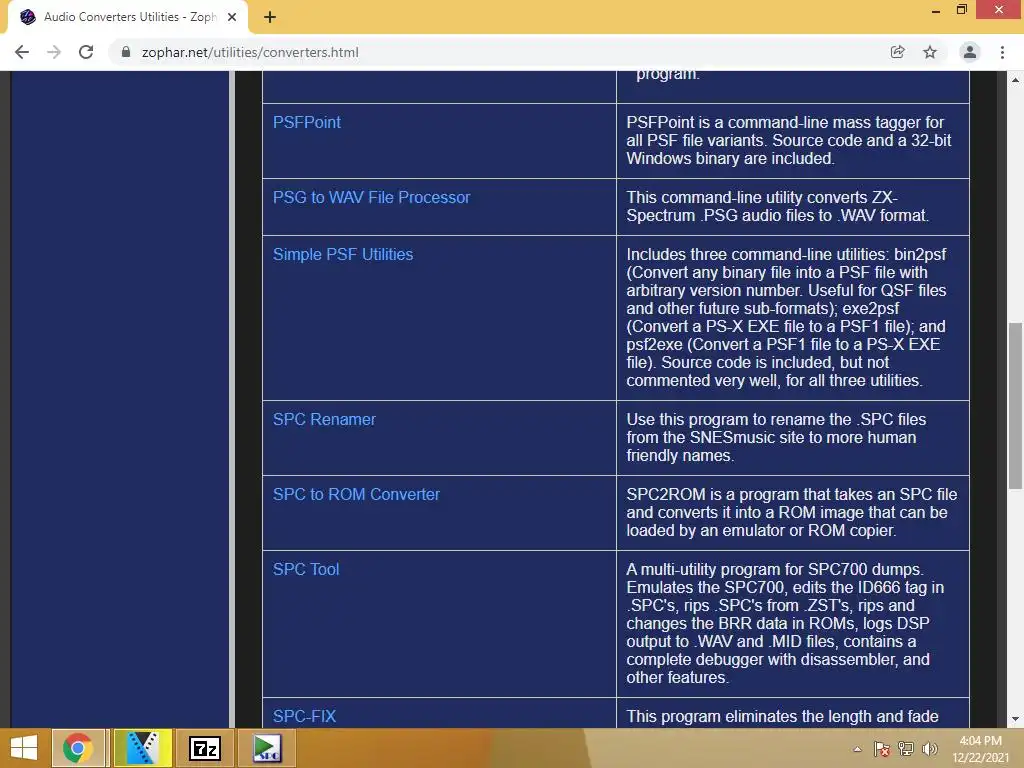1024x768 pixels.
Task: Click the SPC2ROM description text
Action: [792, 513]
